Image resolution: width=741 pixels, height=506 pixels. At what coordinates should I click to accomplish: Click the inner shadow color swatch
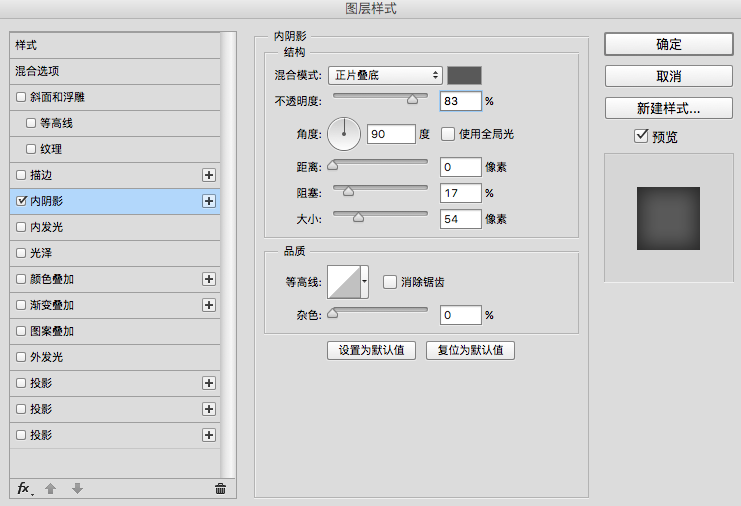[x=464, y=75]
